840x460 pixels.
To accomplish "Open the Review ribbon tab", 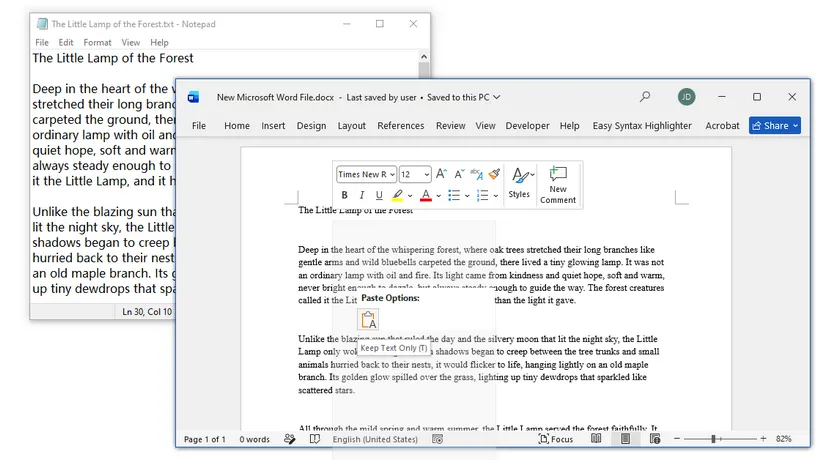I will pyautogui.click(x=451, y=126).
